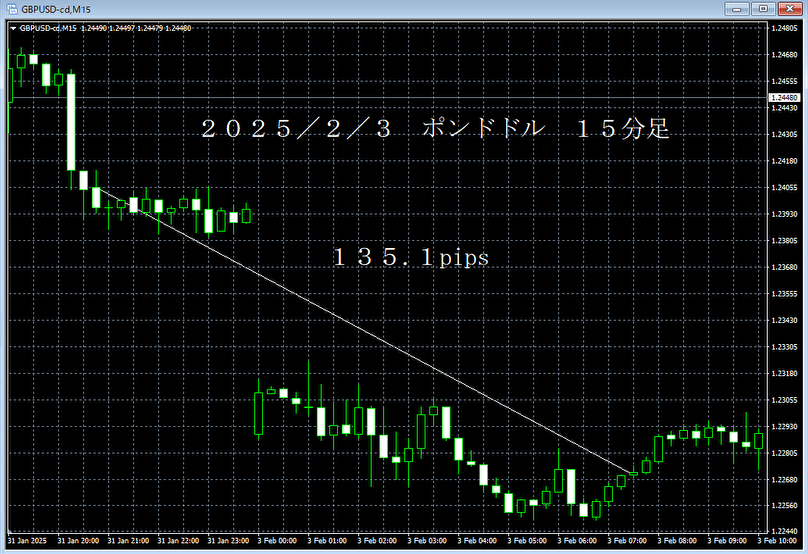Click the 1.22805 price axis label
The width and height of the screenshot is (808, 554).
[x=784, y=454]
